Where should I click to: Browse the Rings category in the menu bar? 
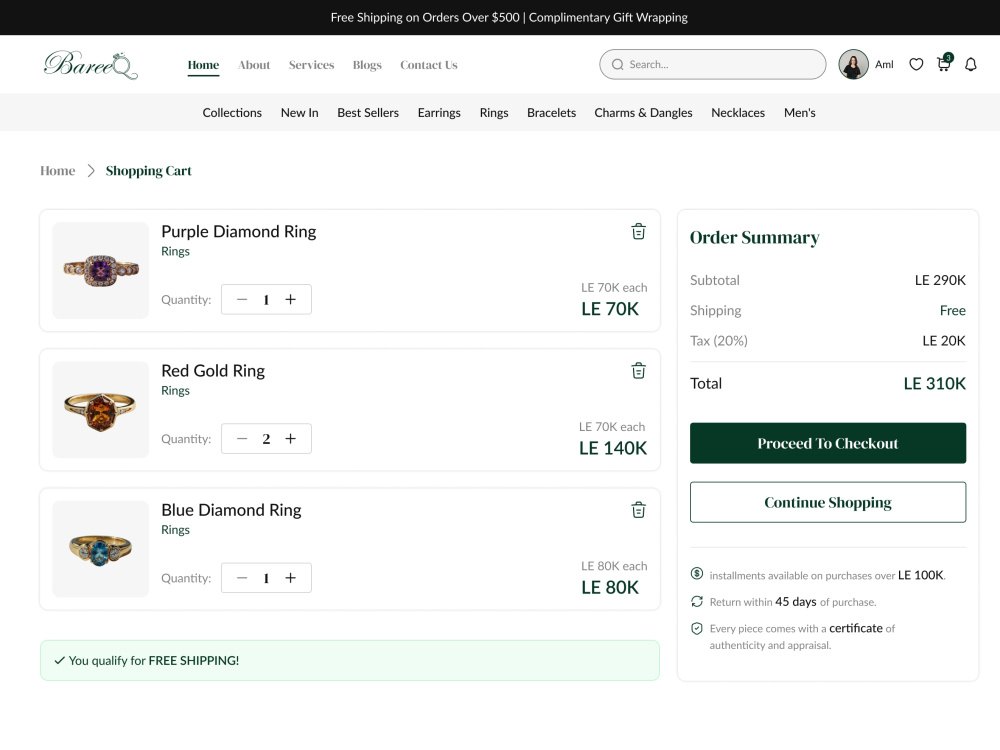pyautogui.click(x=494, y=113)
